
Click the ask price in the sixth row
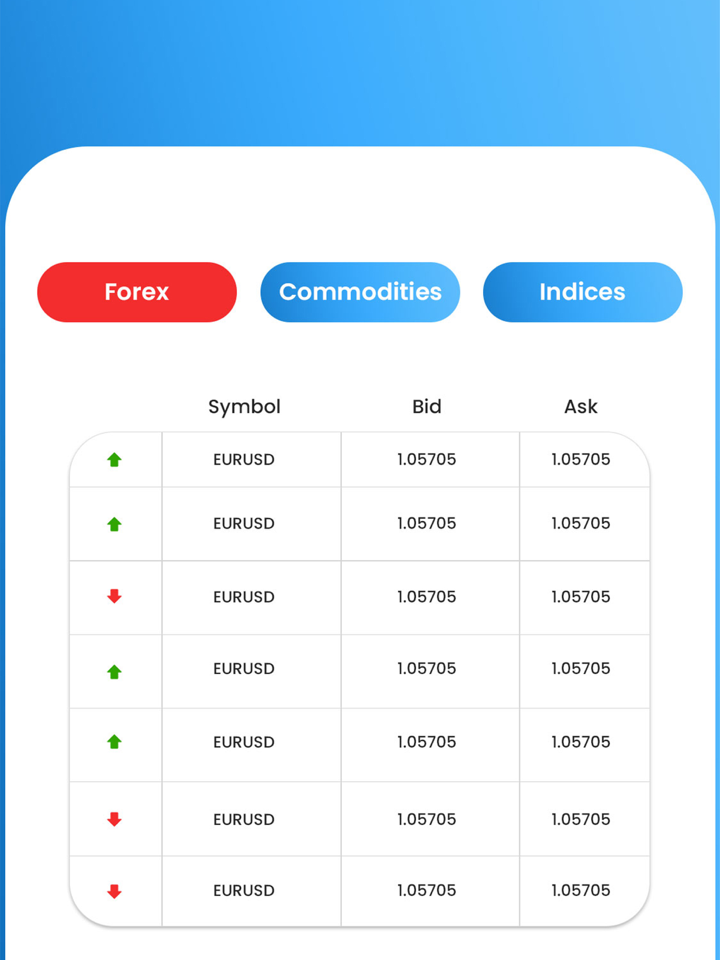(x=580, y=819)
